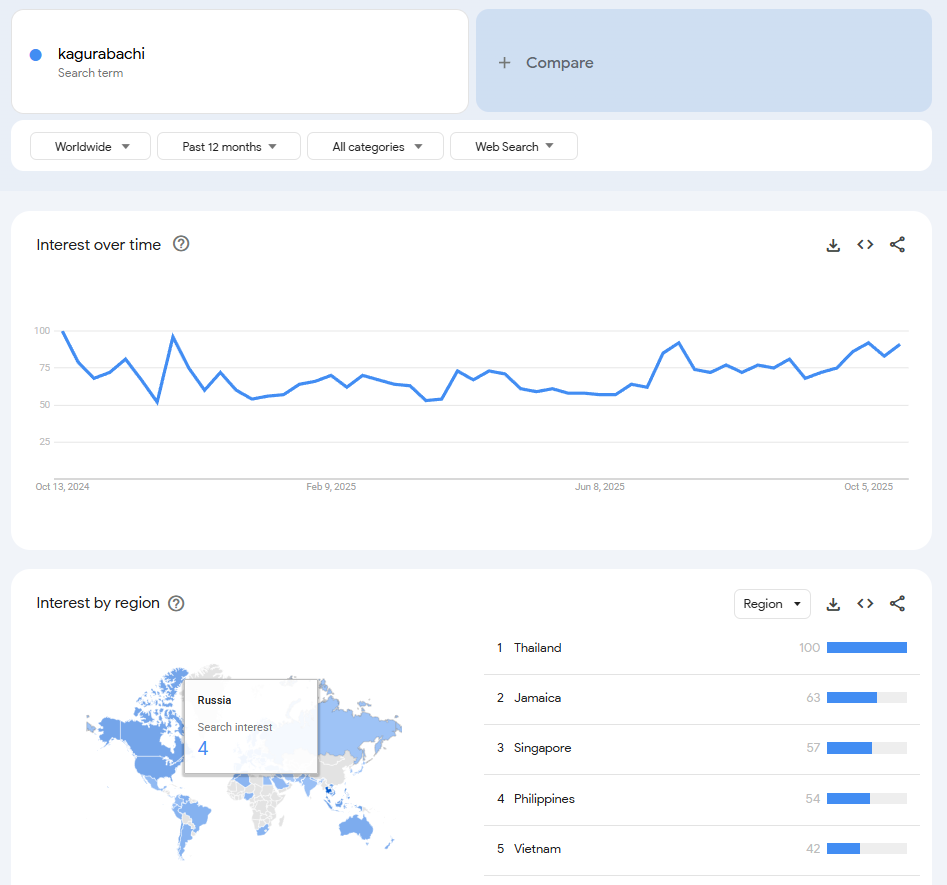Screen dimensions: 947x885
Task: Share the Interest by region chart
Action: (897, 604)
